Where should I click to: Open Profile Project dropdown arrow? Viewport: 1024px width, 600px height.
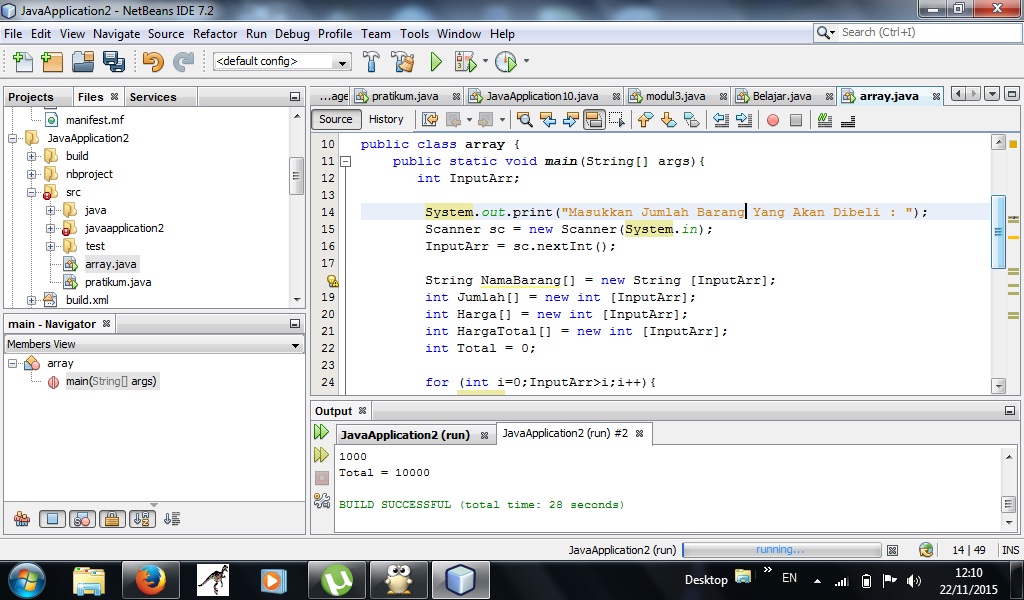[x=526, y=61]
